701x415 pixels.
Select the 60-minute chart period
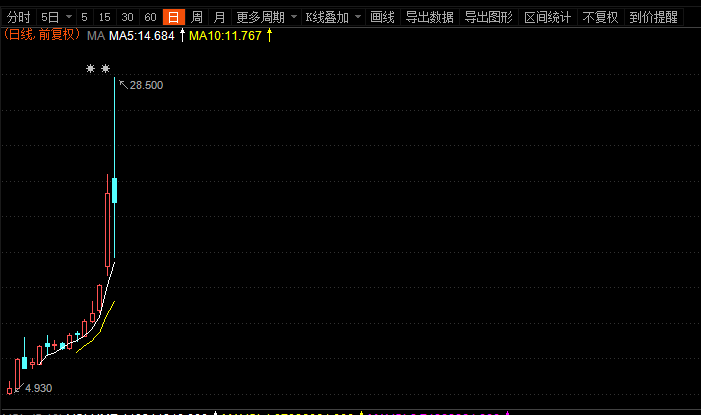pyautogui.click(x=150, y=17)
